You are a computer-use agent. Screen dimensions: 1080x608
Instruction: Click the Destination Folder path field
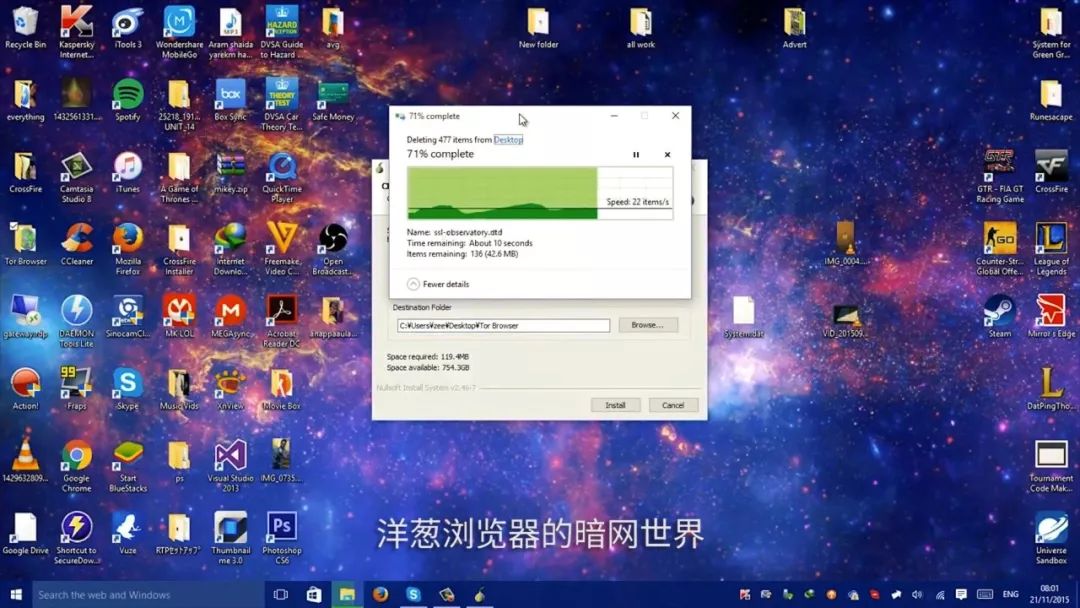[x=503, y=325]
